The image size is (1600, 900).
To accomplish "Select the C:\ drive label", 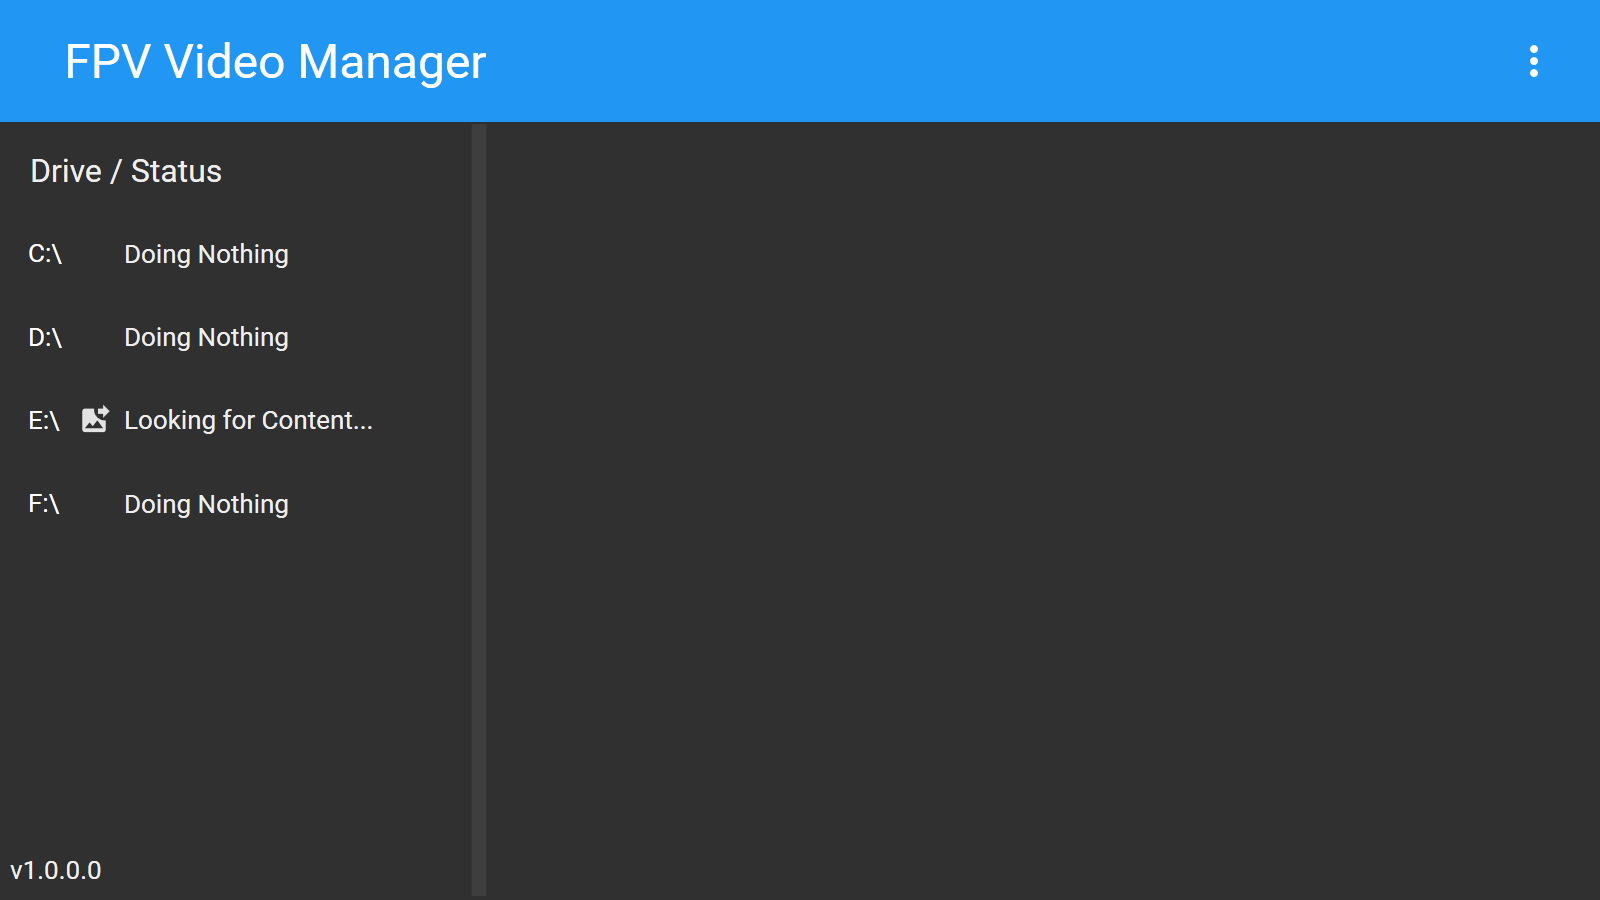I will pos(45,254).
